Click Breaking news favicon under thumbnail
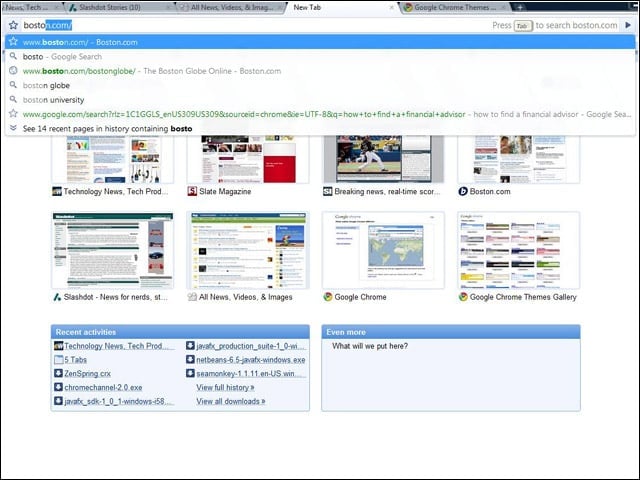Viewport: 640px width, 480px height. point(327,191)
